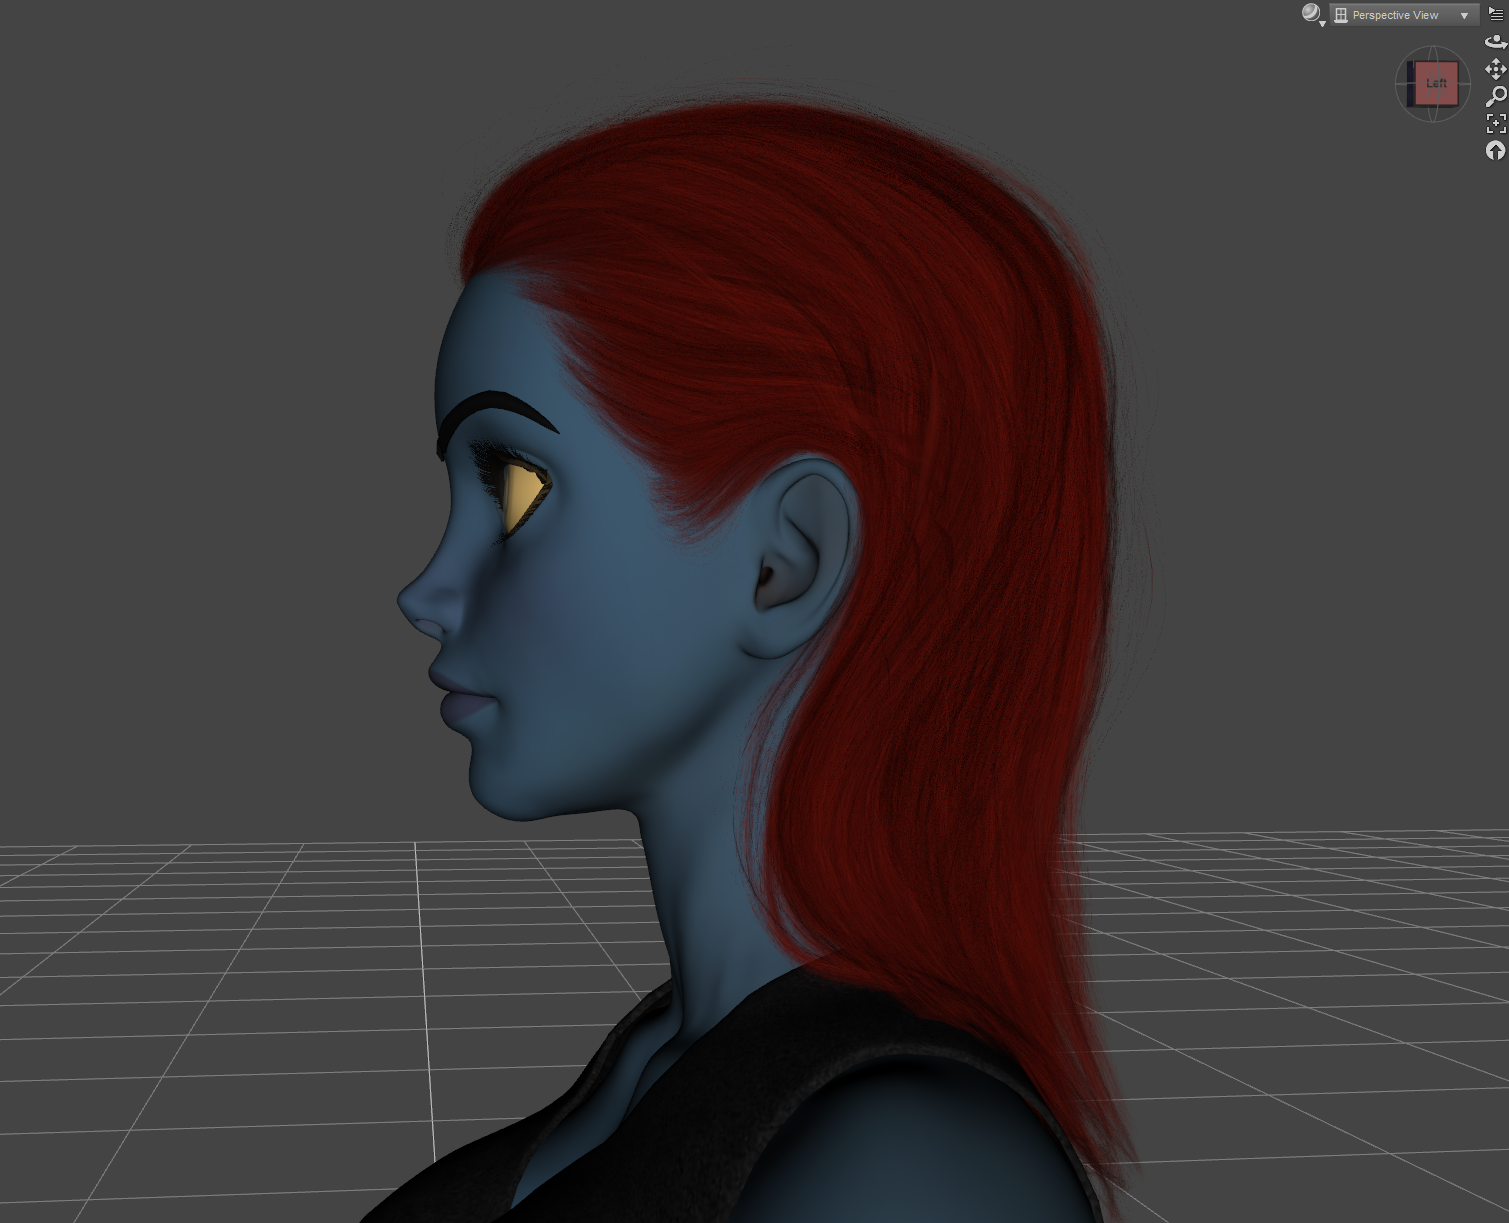The height and width of the screenshot is (1223, 1509).
Task: Click the frame selection icon
Action: tap(1496, 123)
